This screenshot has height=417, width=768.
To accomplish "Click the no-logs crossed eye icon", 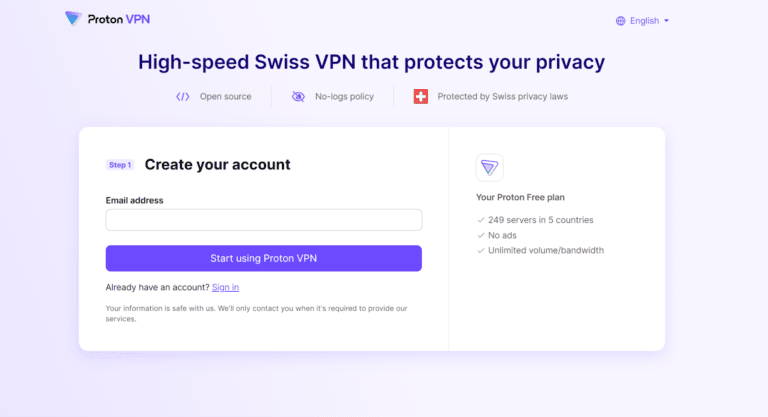I will coord(298,97).
